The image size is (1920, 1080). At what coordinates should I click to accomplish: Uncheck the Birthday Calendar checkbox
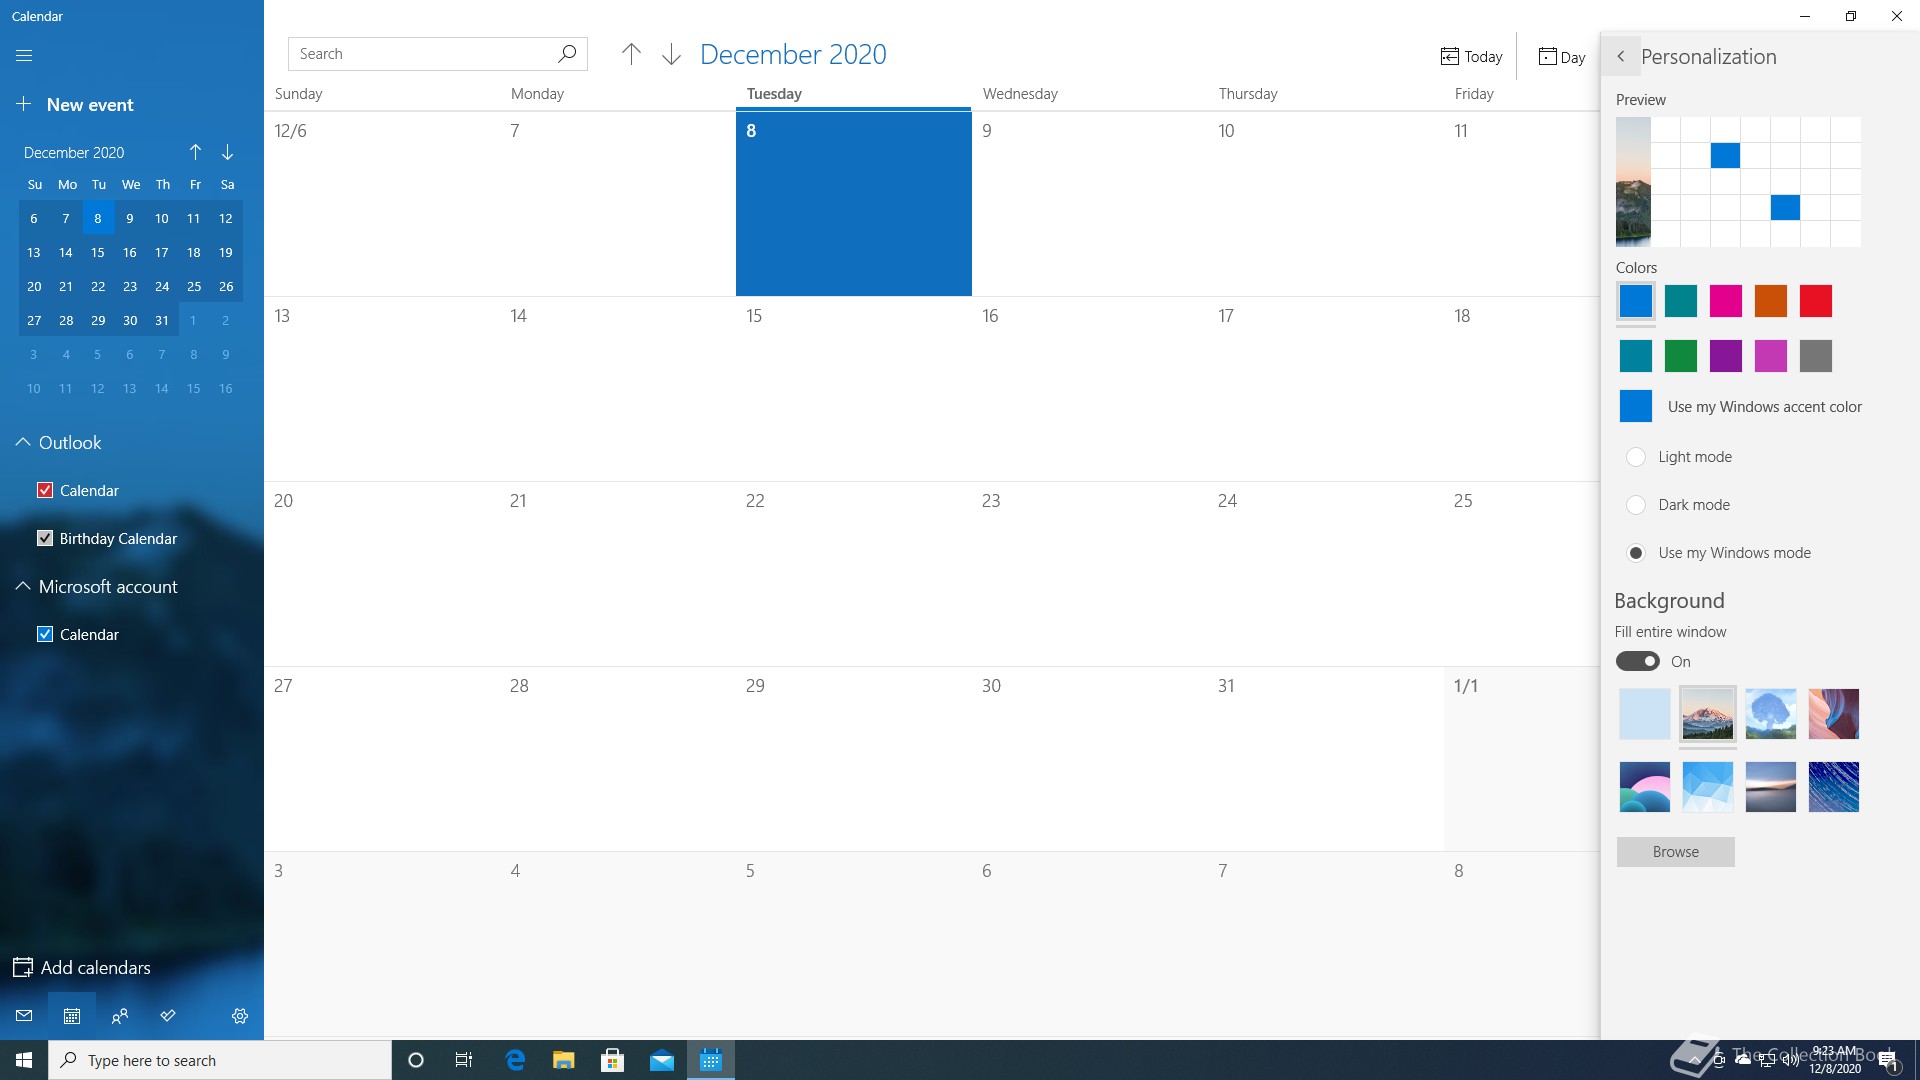(45, 538)
